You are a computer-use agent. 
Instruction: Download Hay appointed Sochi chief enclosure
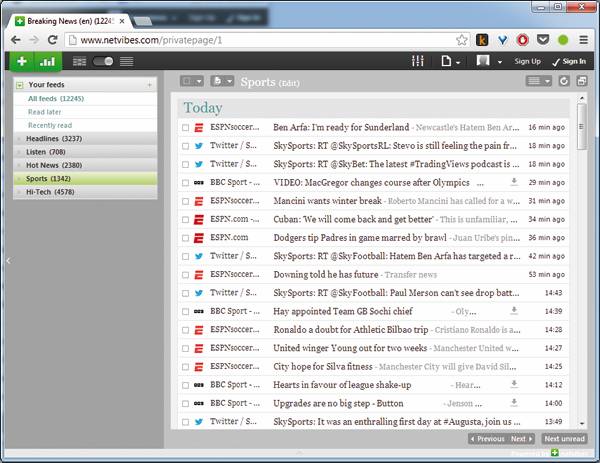pos(514,310)
